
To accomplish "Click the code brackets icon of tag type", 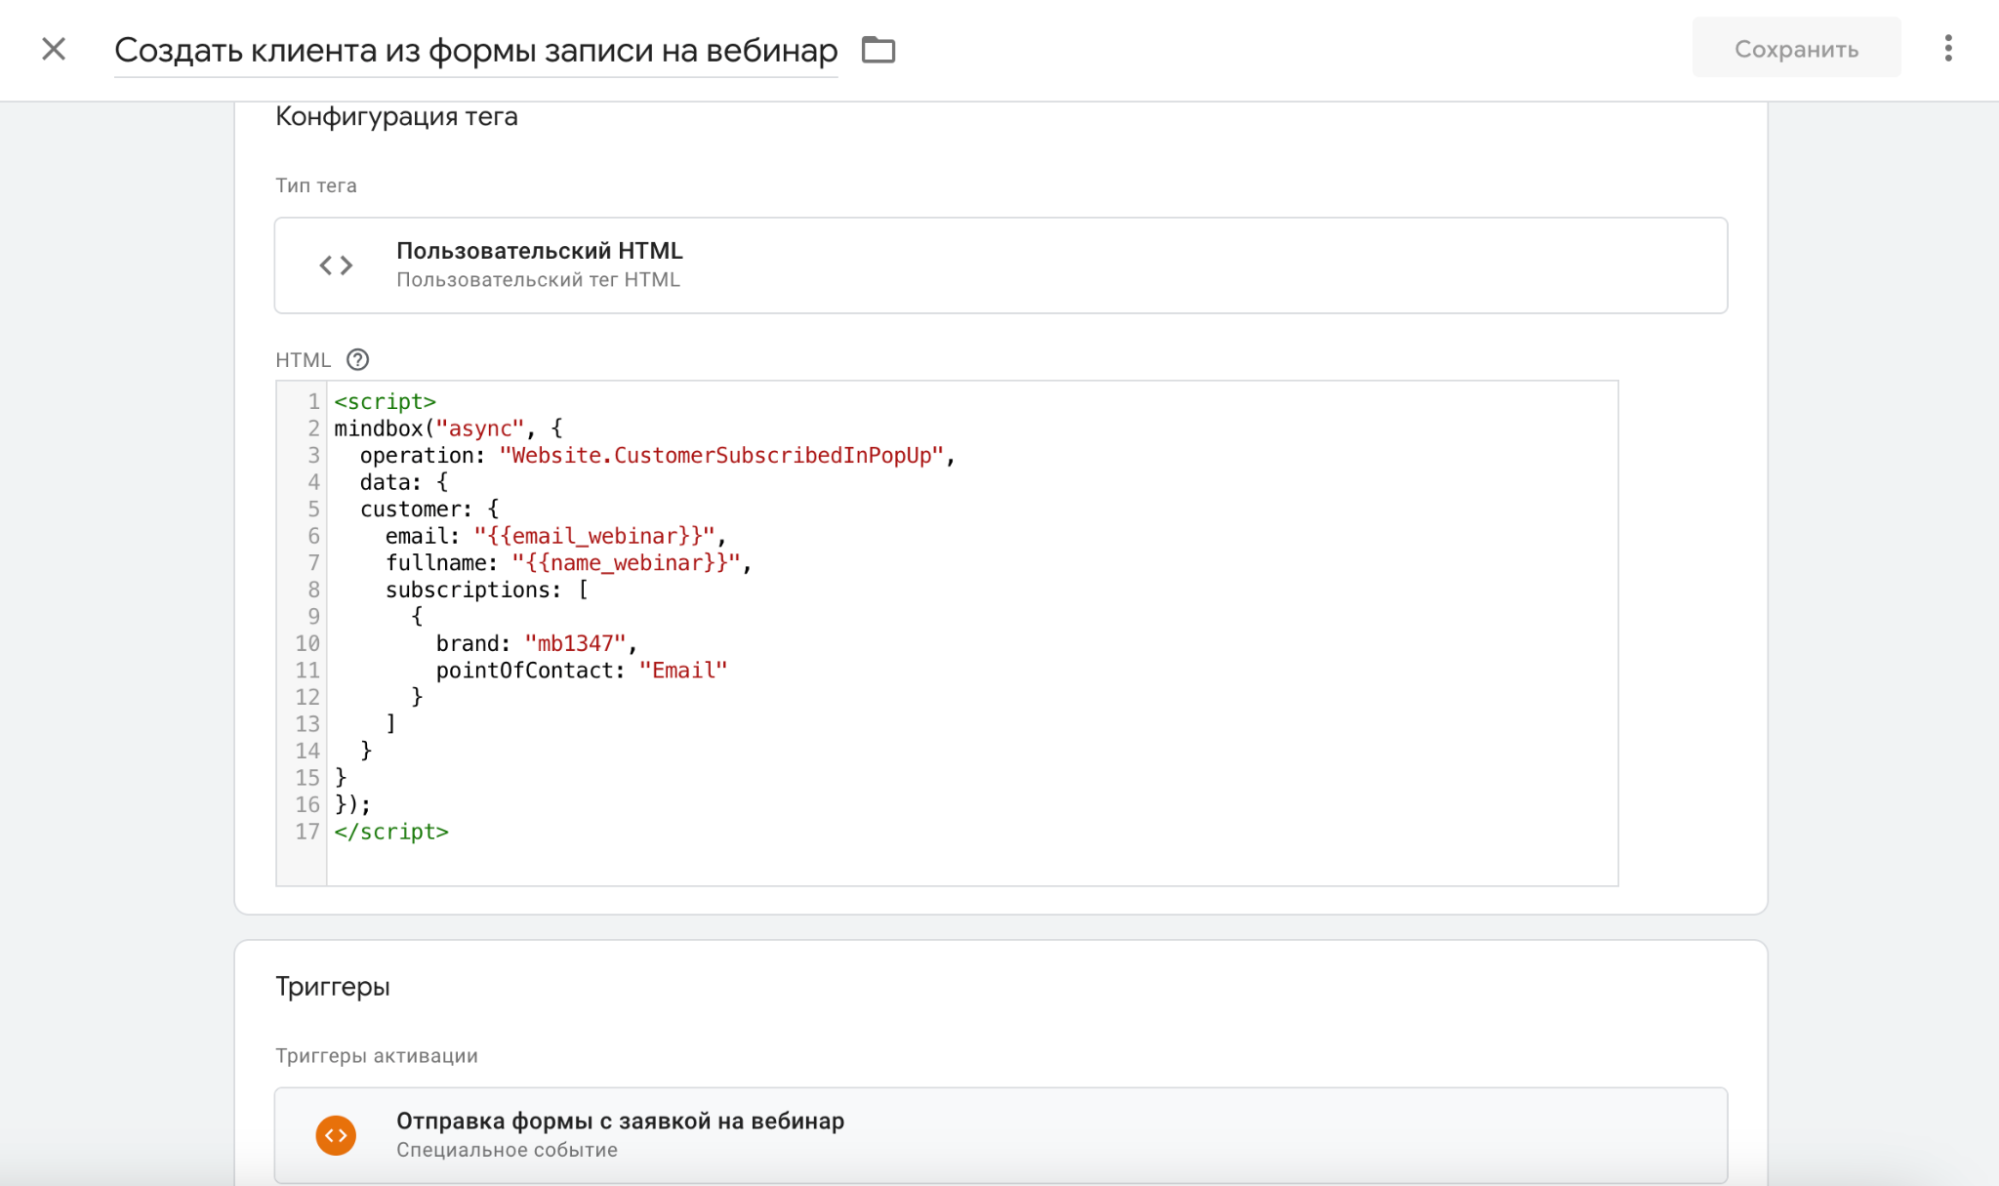I will 336,265.
